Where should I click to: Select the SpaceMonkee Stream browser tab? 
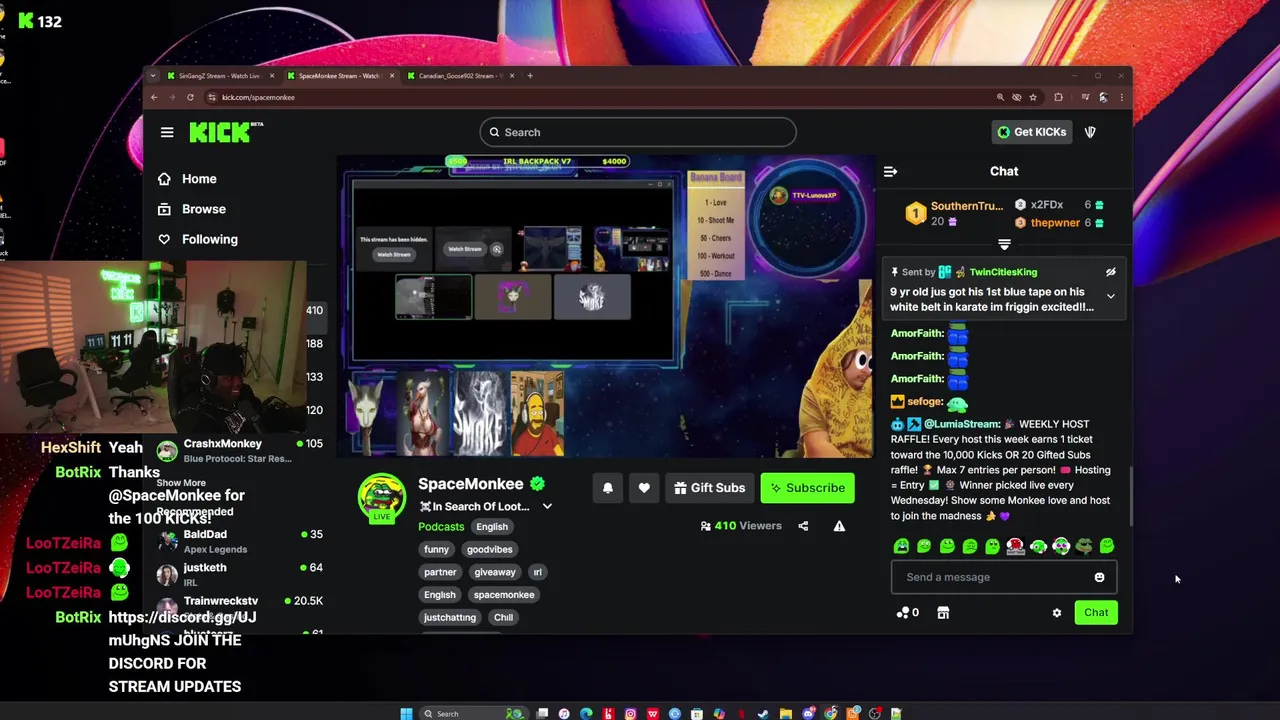tap(338, 76)
